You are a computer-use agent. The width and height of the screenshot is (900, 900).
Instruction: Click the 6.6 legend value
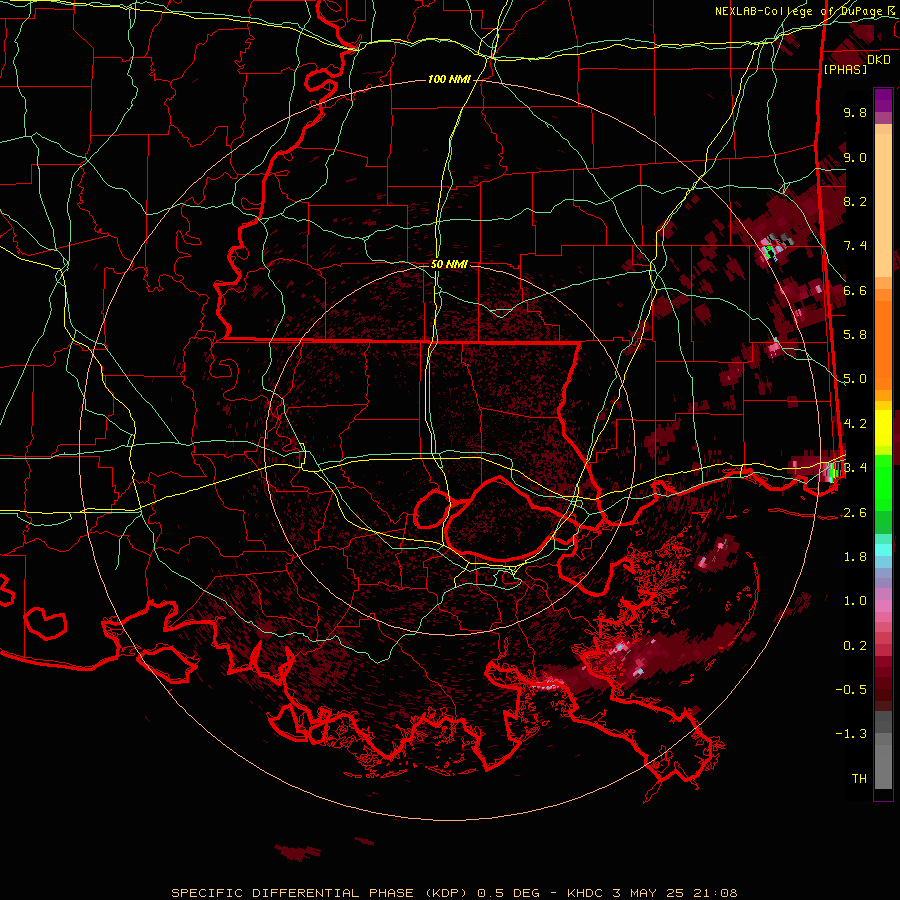pos(855,290)
